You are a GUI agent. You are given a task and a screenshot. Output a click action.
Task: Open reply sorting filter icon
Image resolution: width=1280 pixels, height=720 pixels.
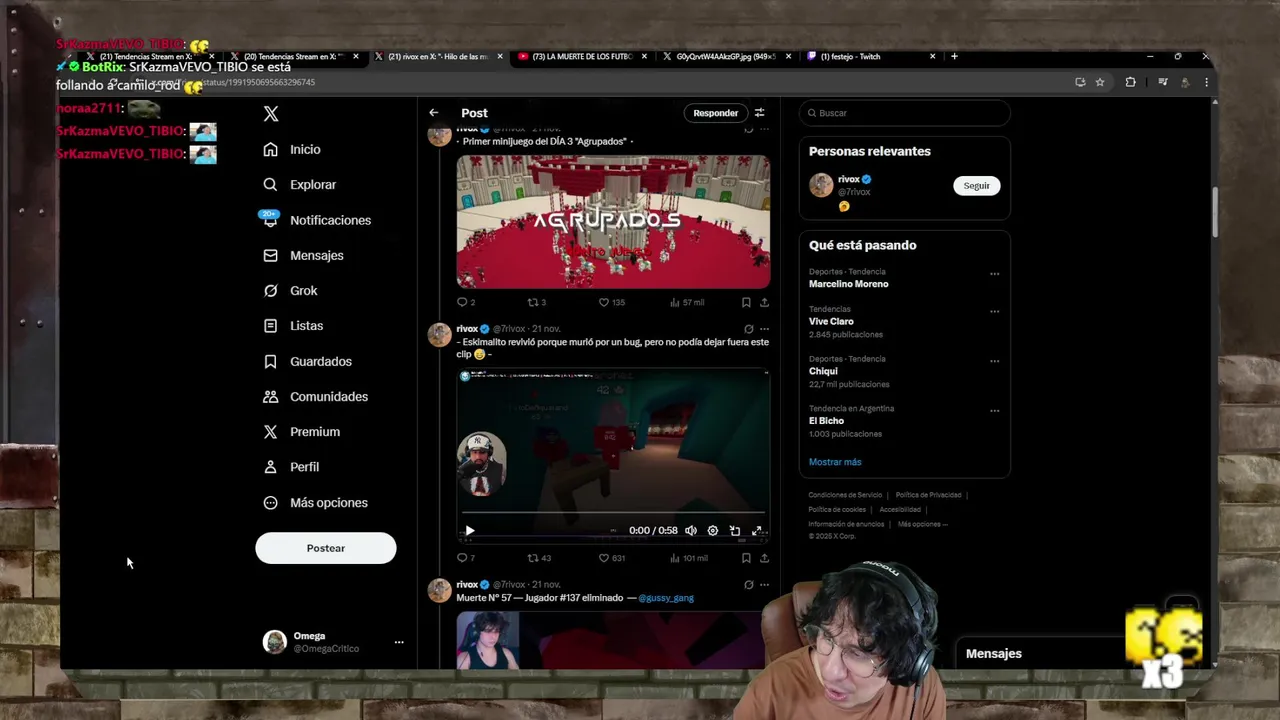coord(759,113)
